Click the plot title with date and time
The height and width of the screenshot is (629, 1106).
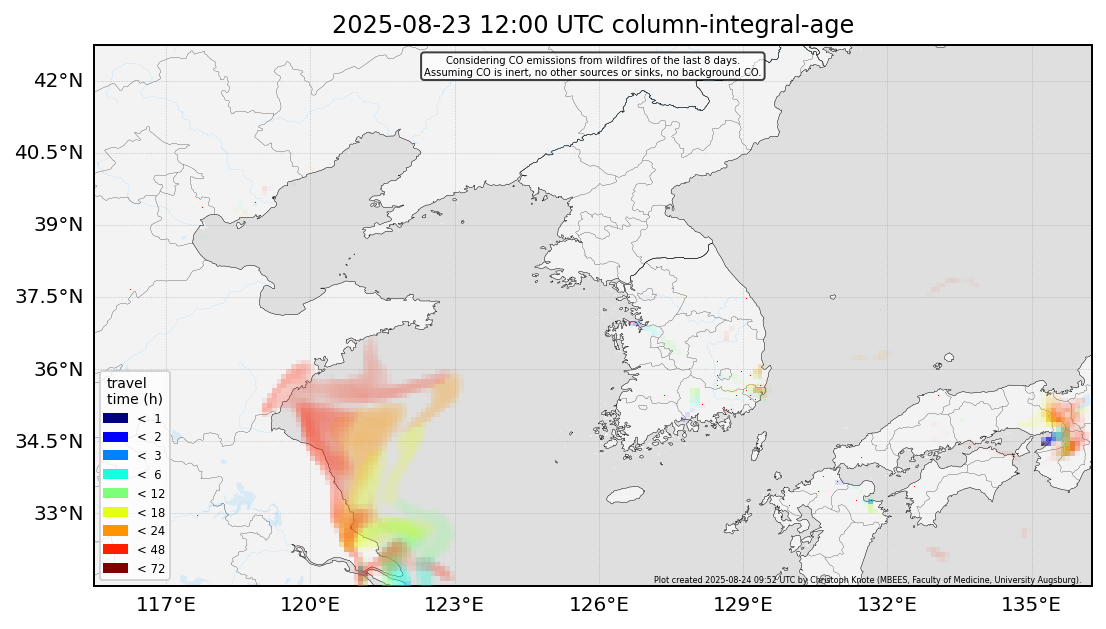(x=592, y=25)
